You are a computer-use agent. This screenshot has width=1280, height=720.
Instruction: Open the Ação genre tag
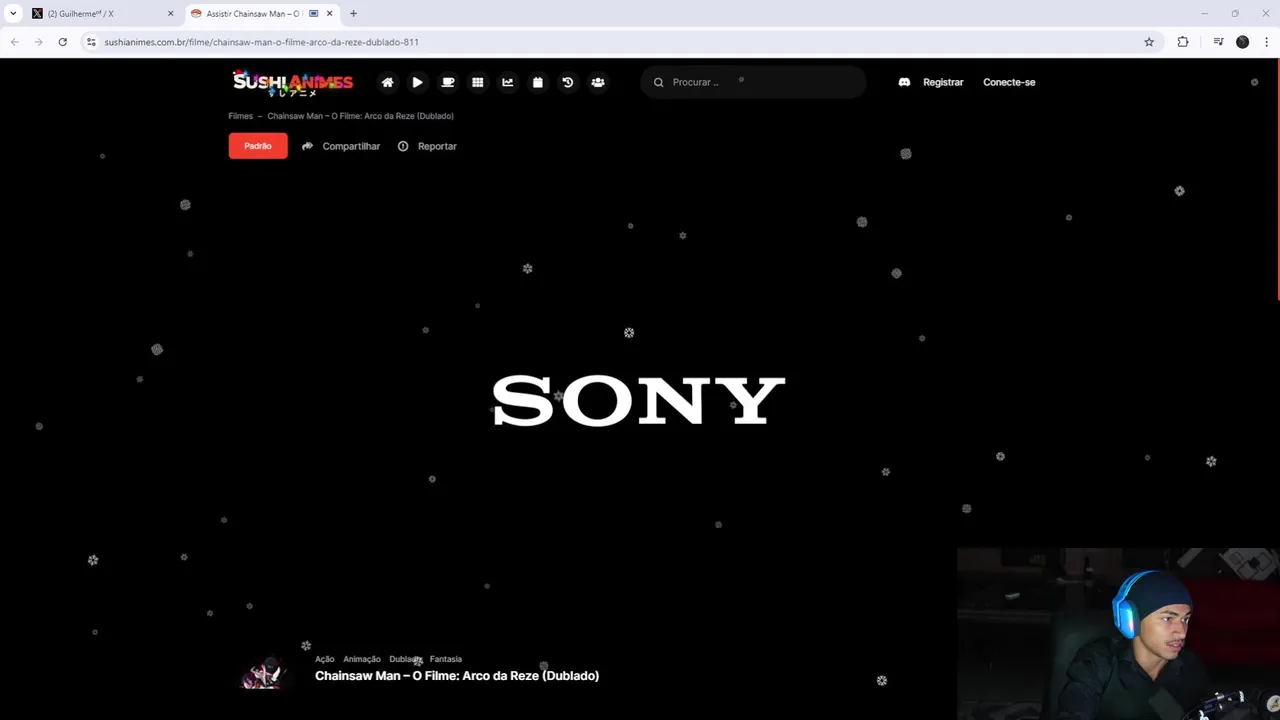324,659
